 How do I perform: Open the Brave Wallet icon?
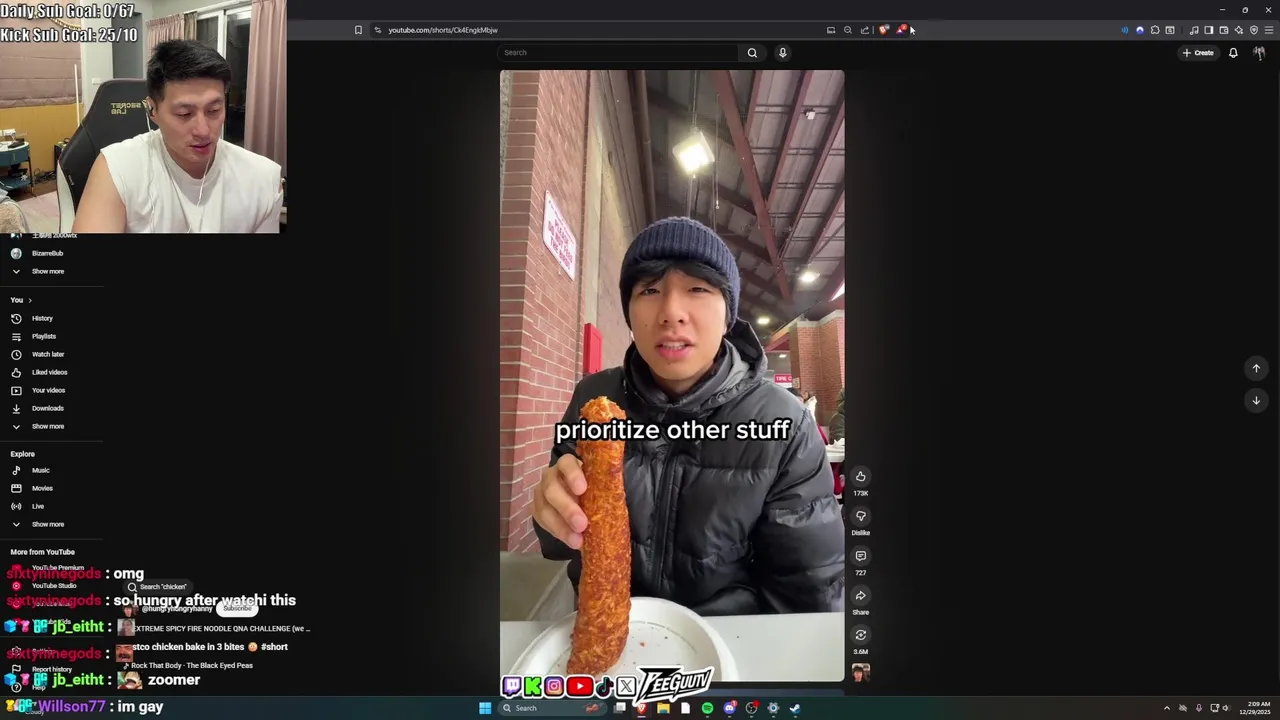pyautogui.click(x=1223, y=30)
